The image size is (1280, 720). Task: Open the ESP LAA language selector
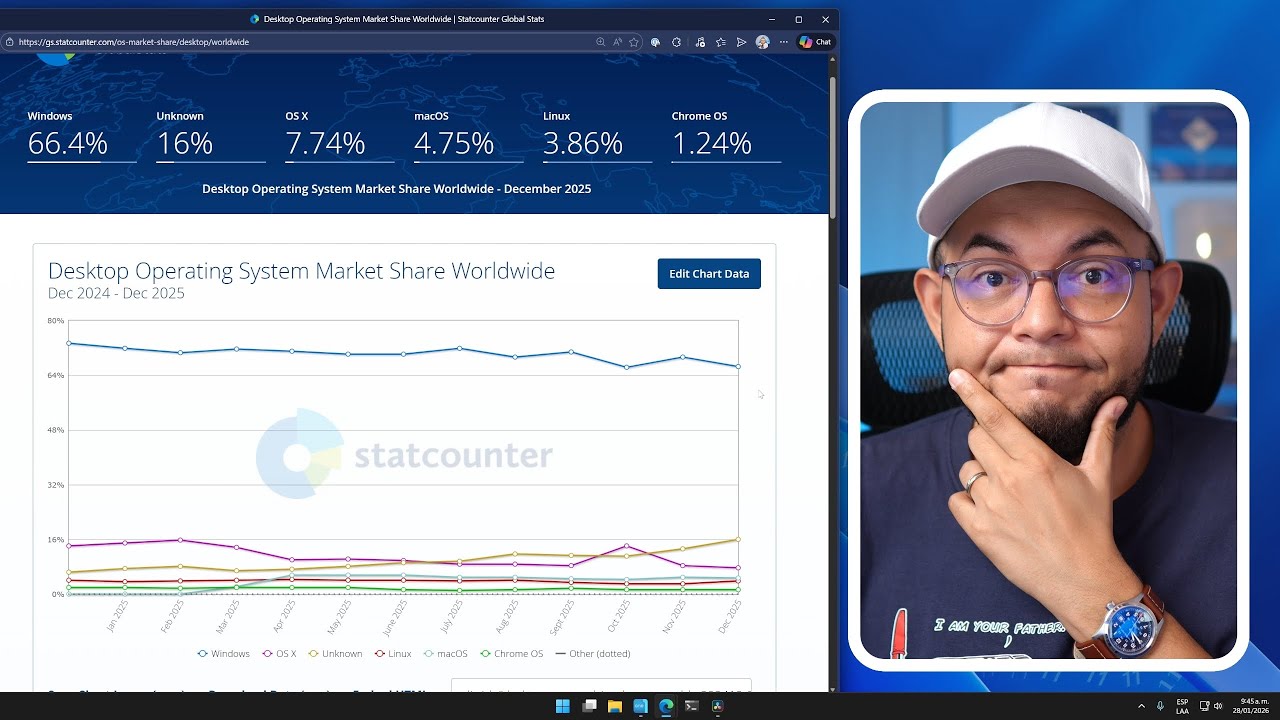pyautogui.click(x=1182, y=706)
